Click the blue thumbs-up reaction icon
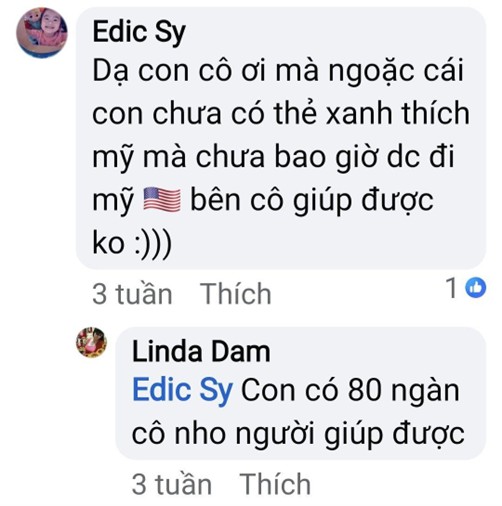 pos(476,287)
